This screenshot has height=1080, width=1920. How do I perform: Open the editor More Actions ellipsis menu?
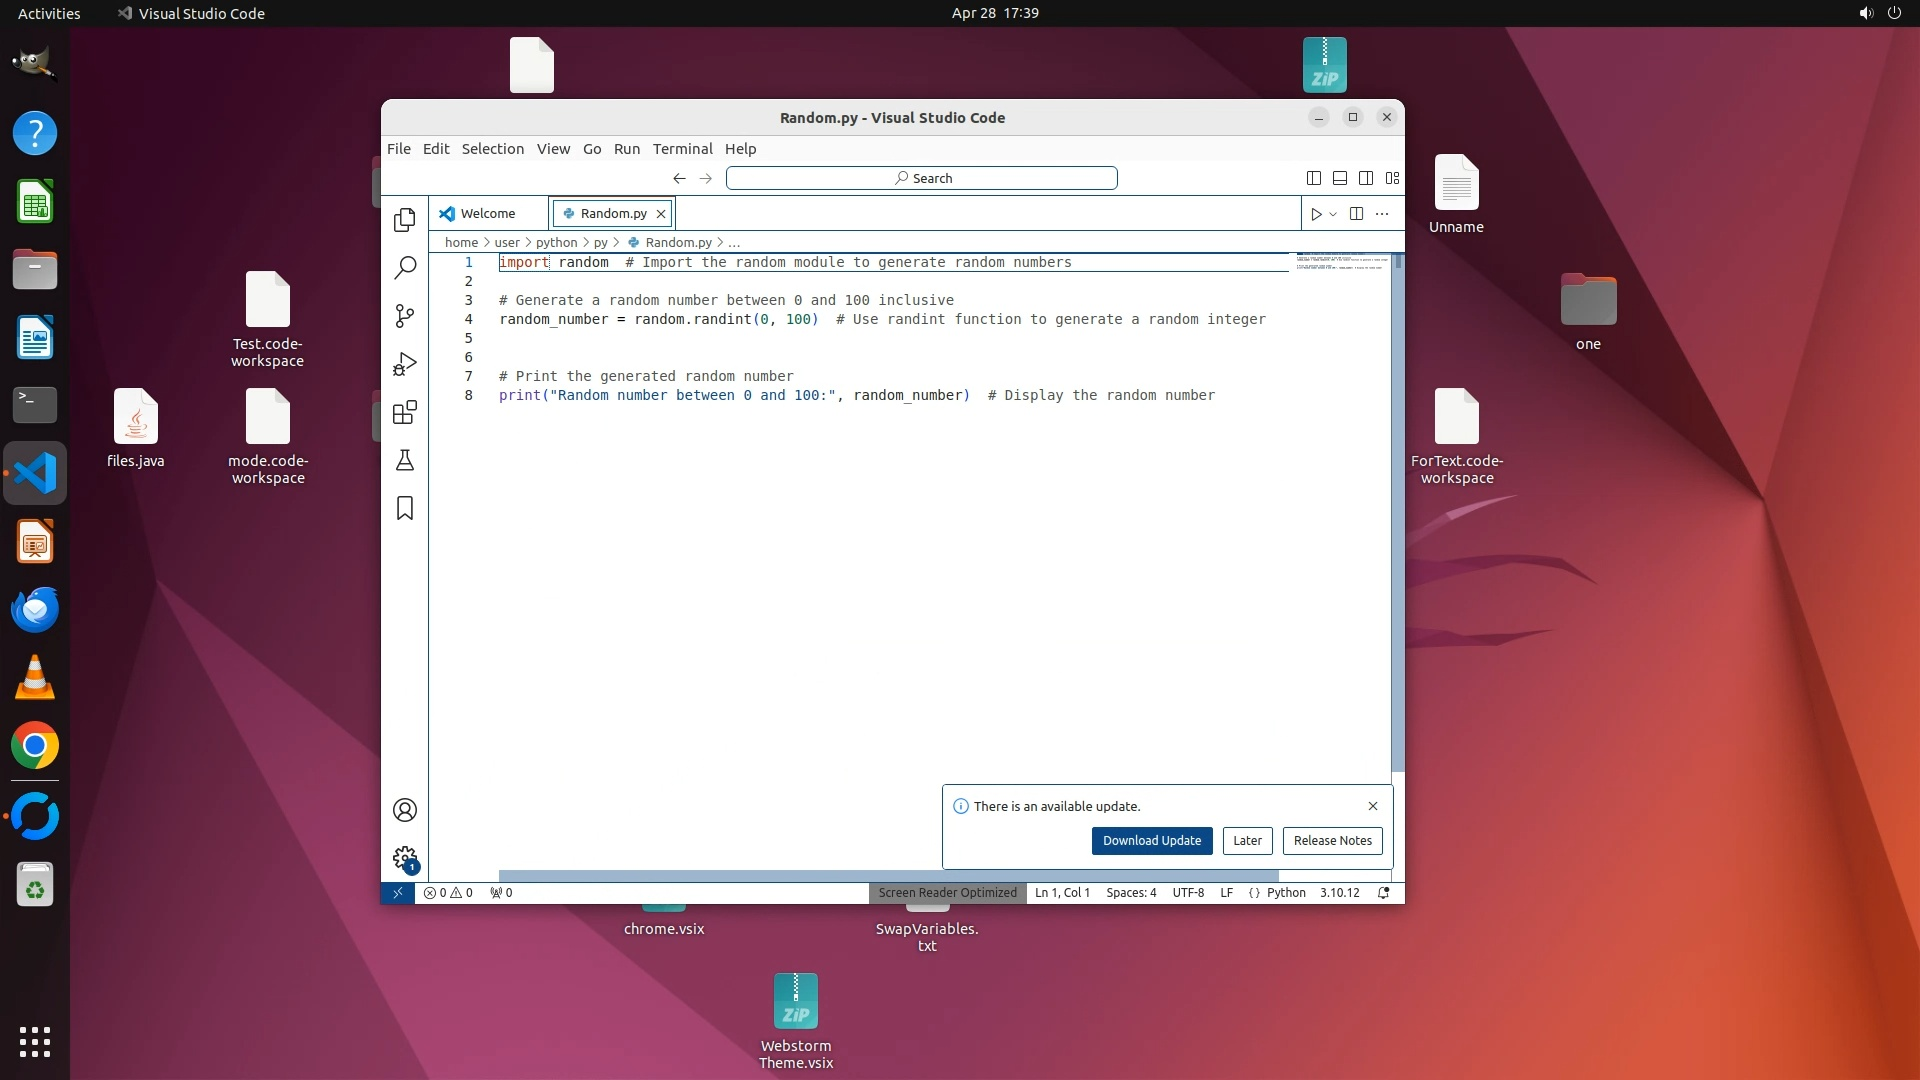click(1382, 214)
